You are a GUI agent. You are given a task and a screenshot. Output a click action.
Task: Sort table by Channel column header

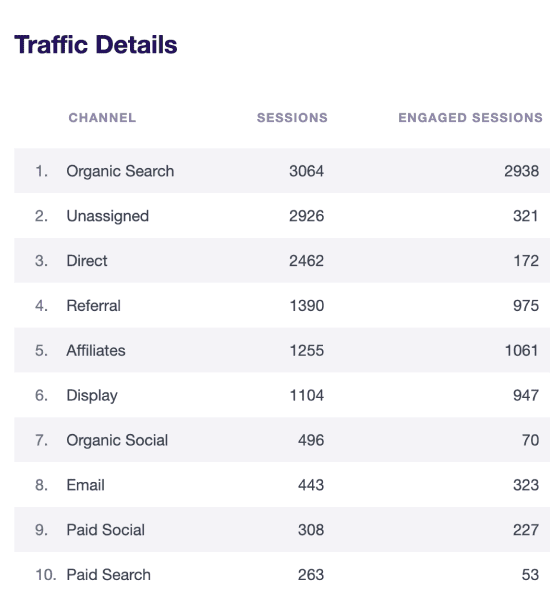coord(102,118)
